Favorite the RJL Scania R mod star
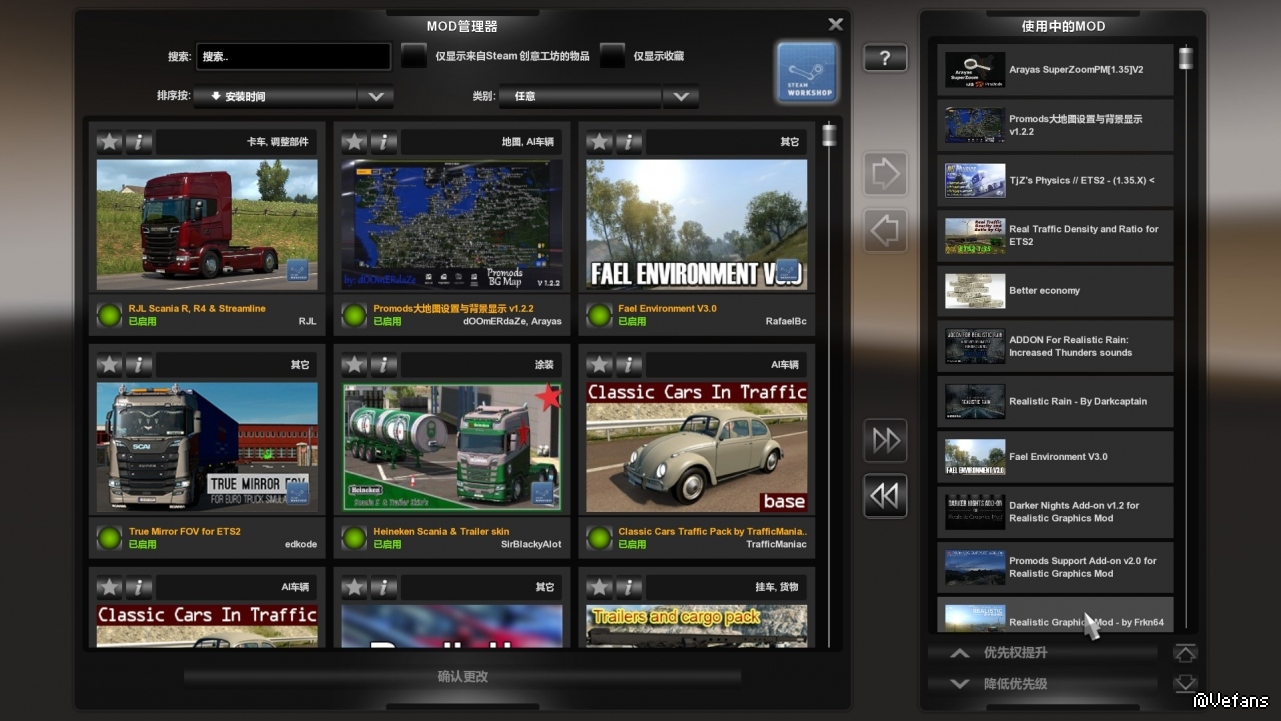 (110, 142)
